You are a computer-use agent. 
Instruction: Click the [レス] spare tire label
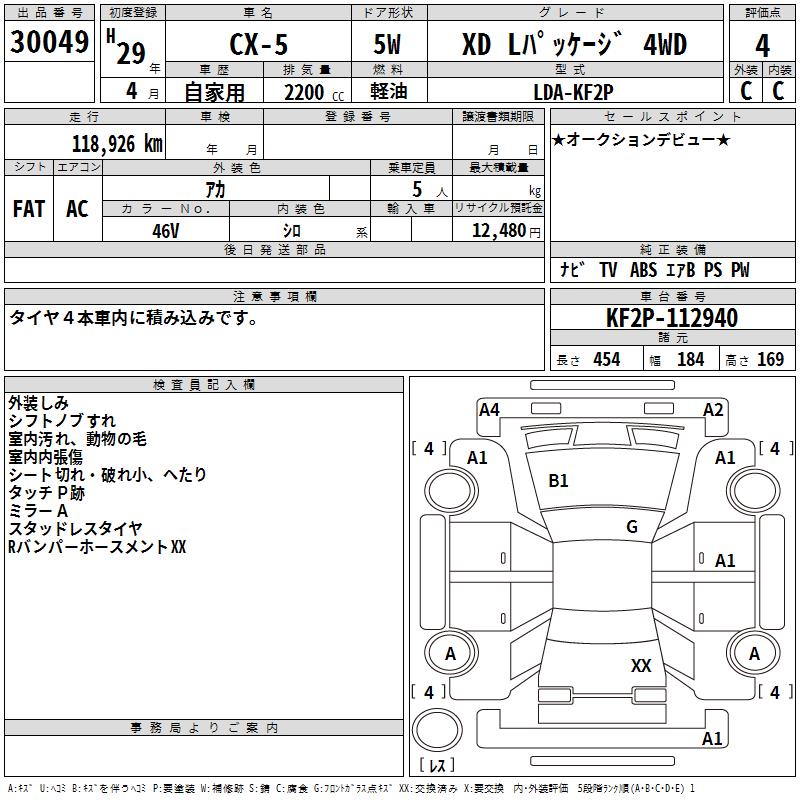click(x=437, y=764)
